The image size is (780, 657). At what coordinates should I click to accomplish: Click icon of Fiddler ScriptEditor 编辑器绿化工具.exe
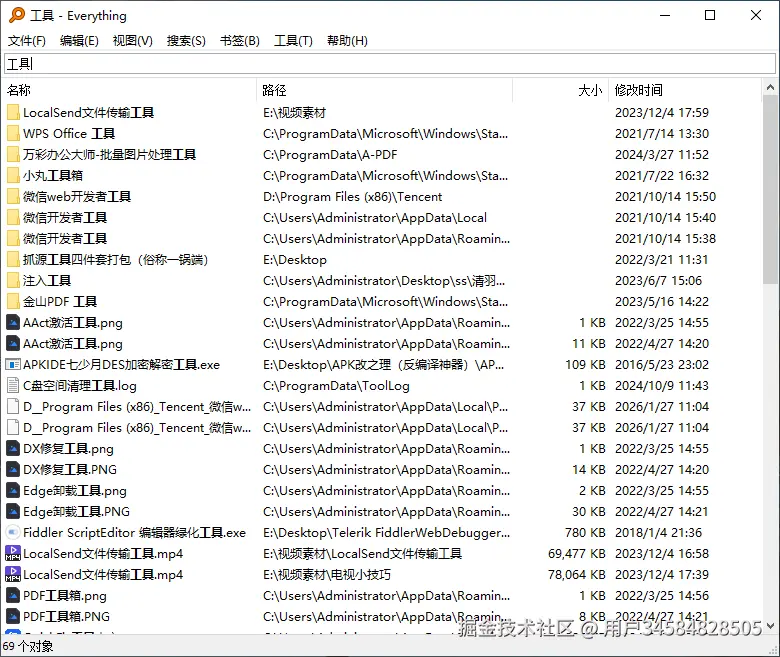tap(13, 533)
